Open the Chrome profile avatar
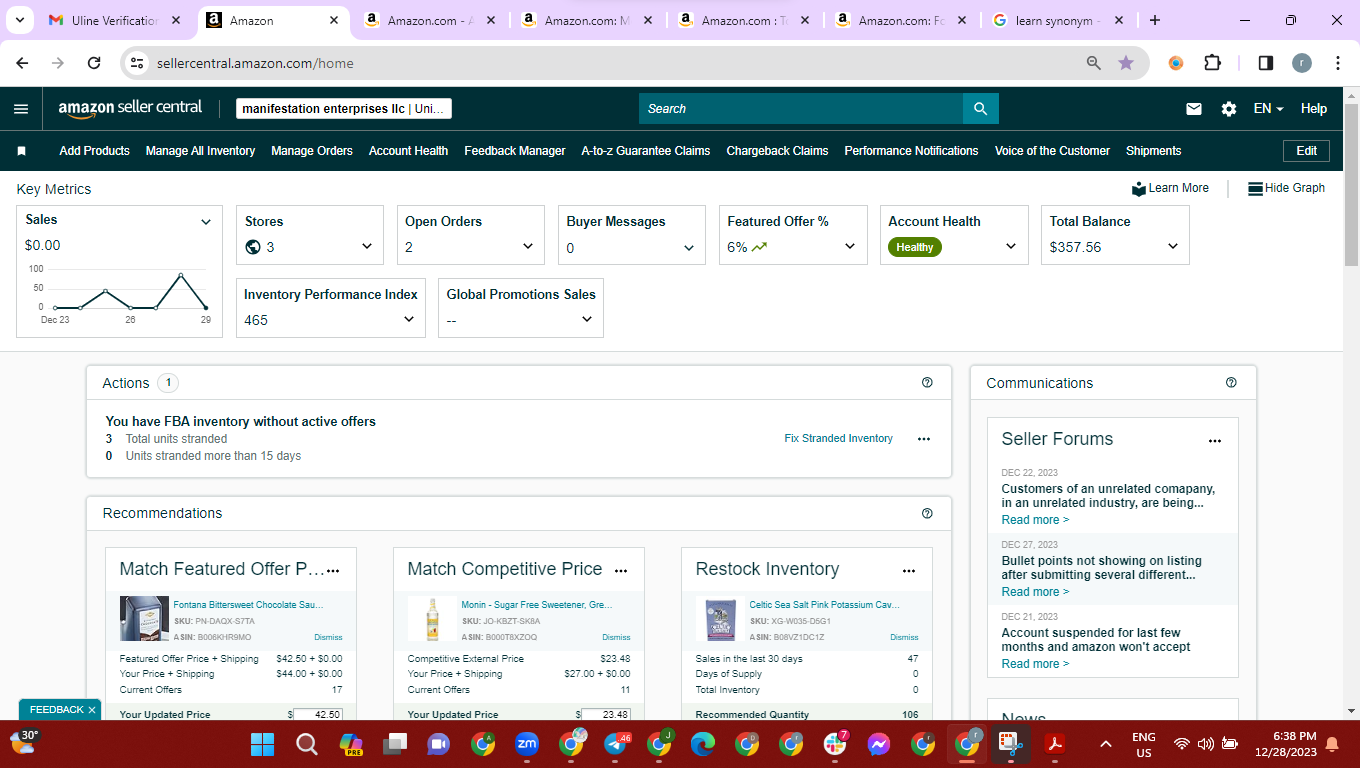 pyautogui.click(x=1301, y=63)
